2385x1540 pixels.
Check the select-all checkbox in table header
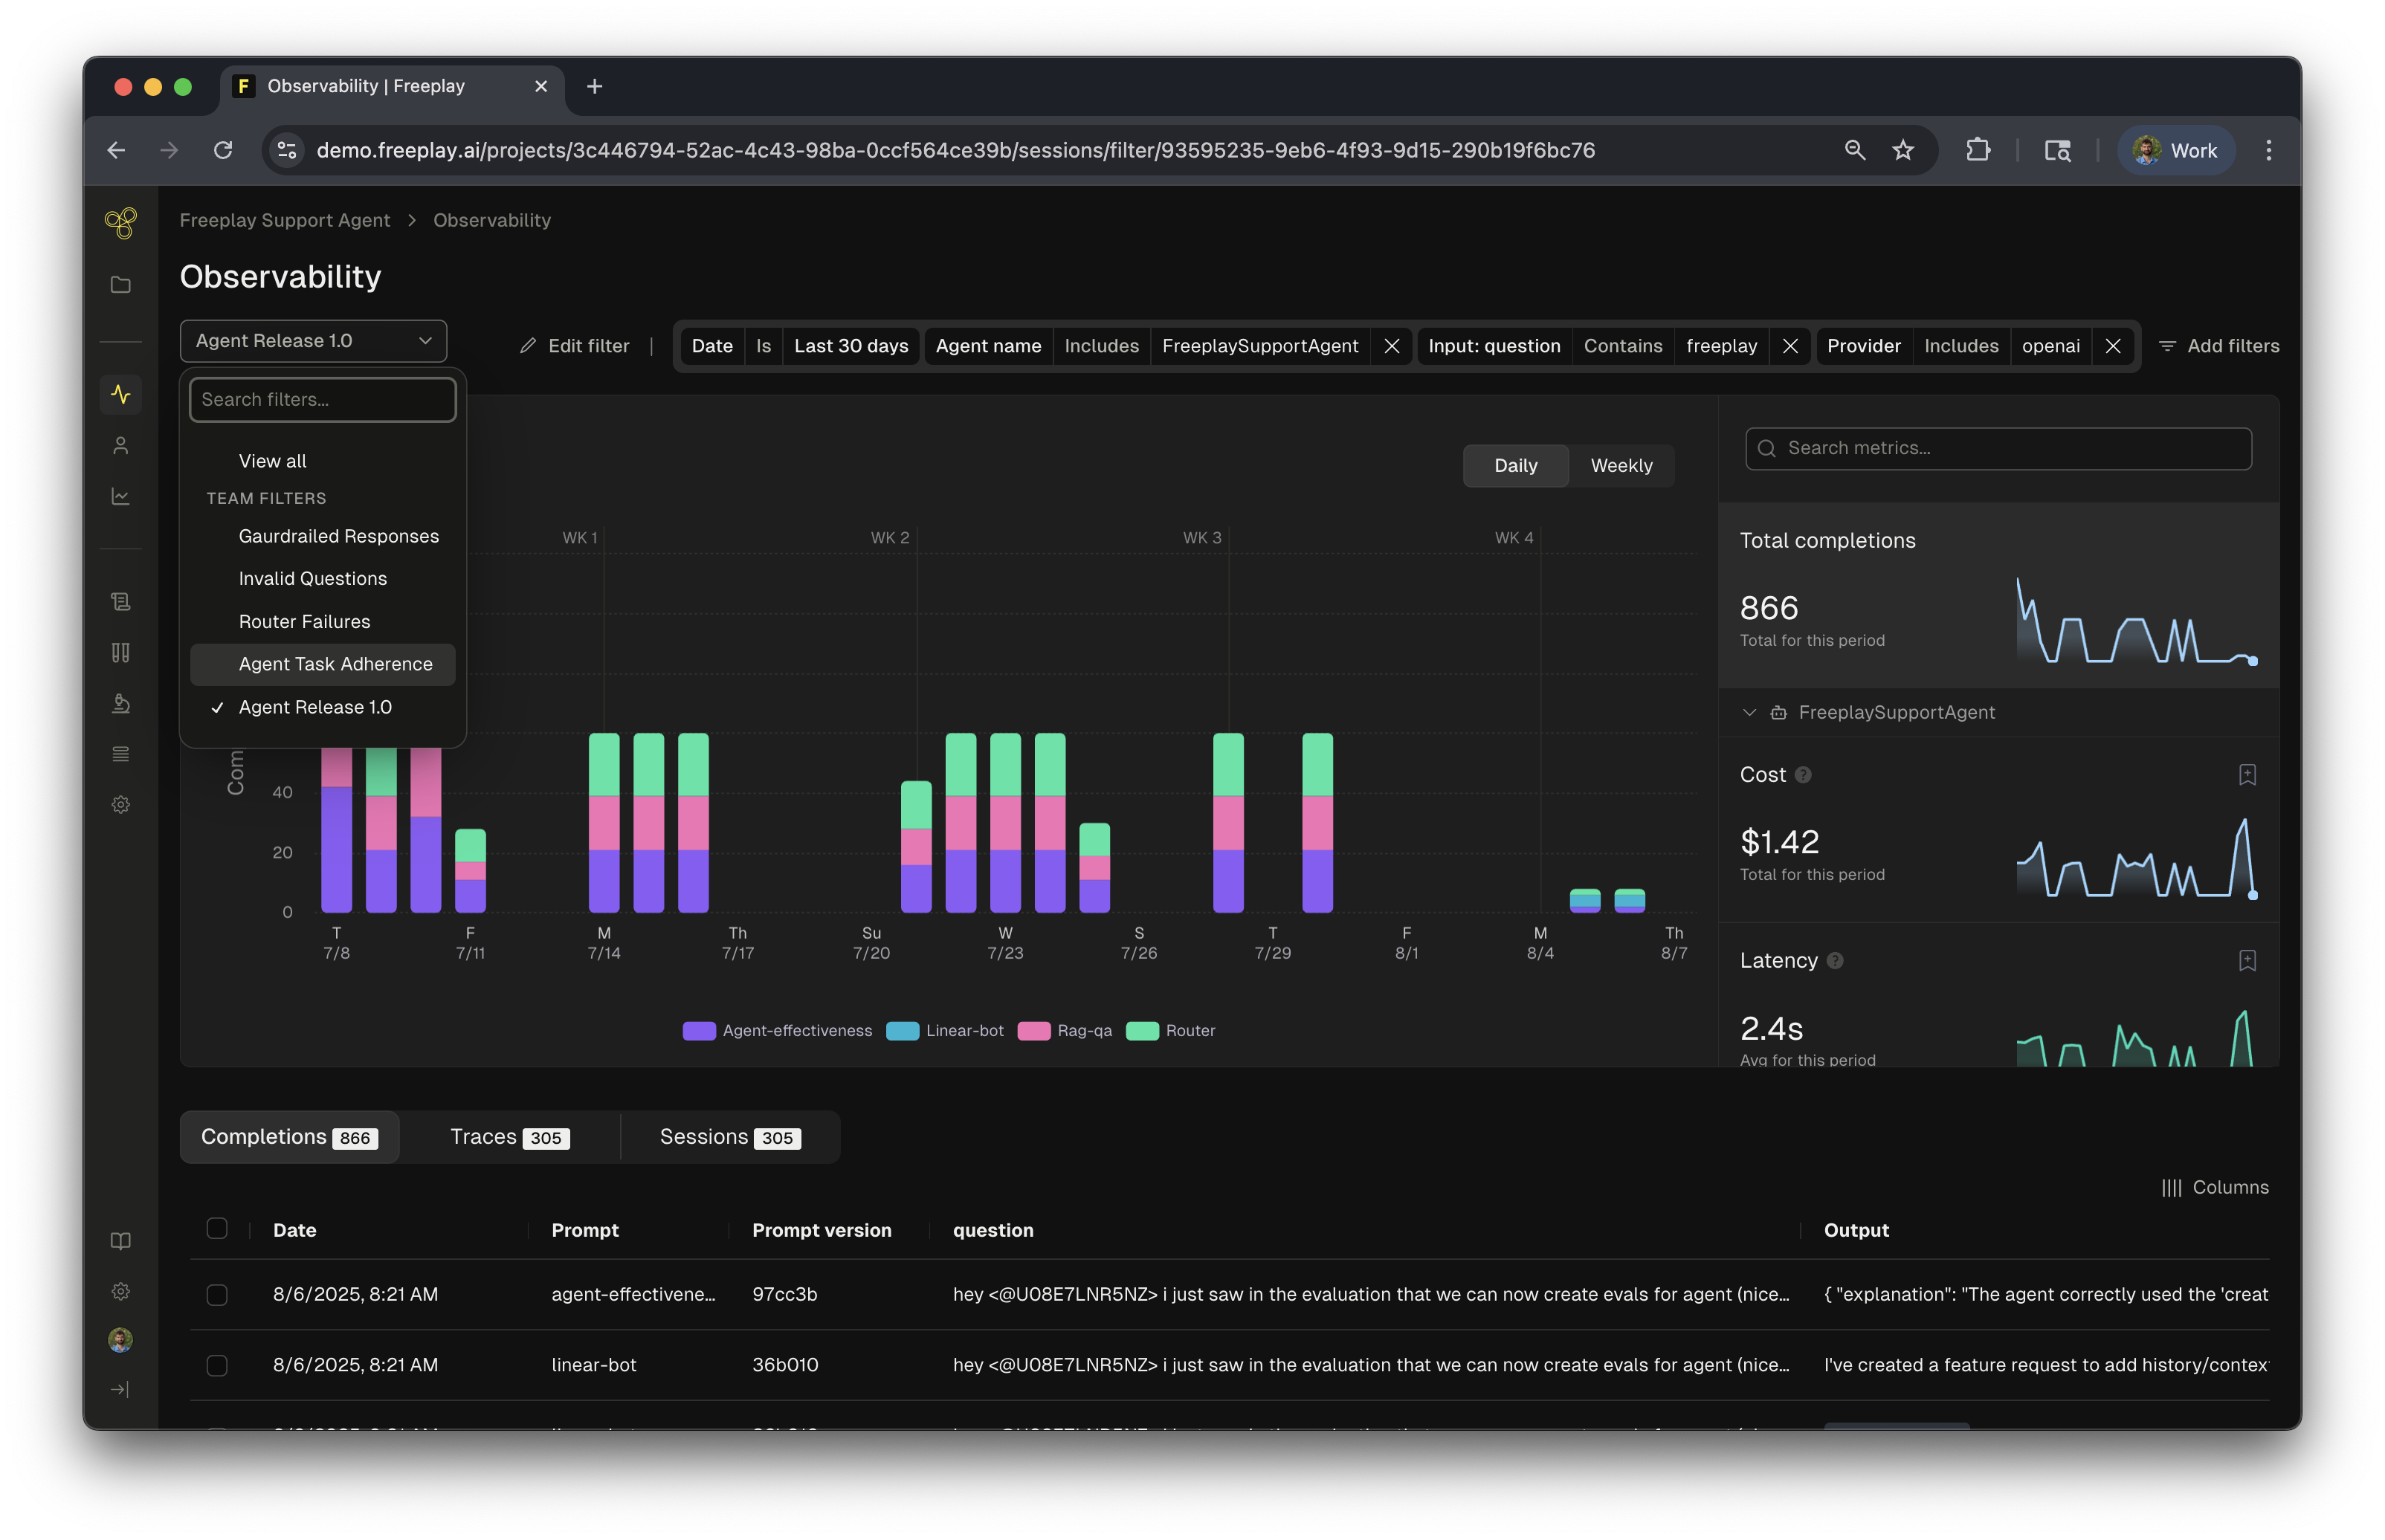coord(217,1229)
